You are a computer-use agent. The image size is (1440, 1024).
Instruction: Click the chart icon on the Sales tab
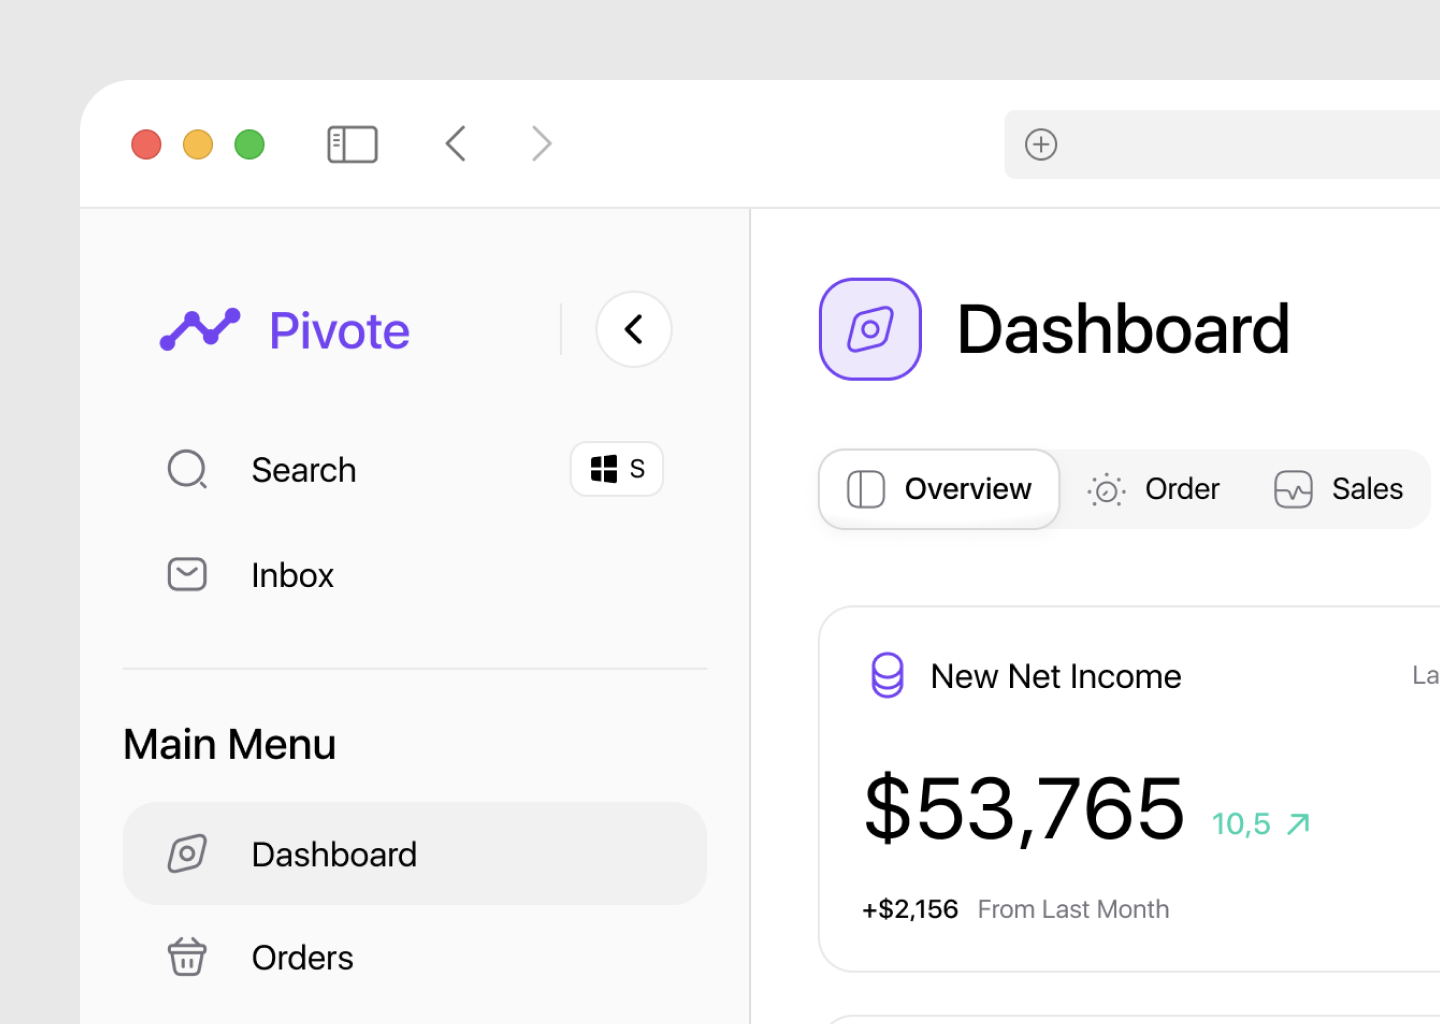point(1293,489)
